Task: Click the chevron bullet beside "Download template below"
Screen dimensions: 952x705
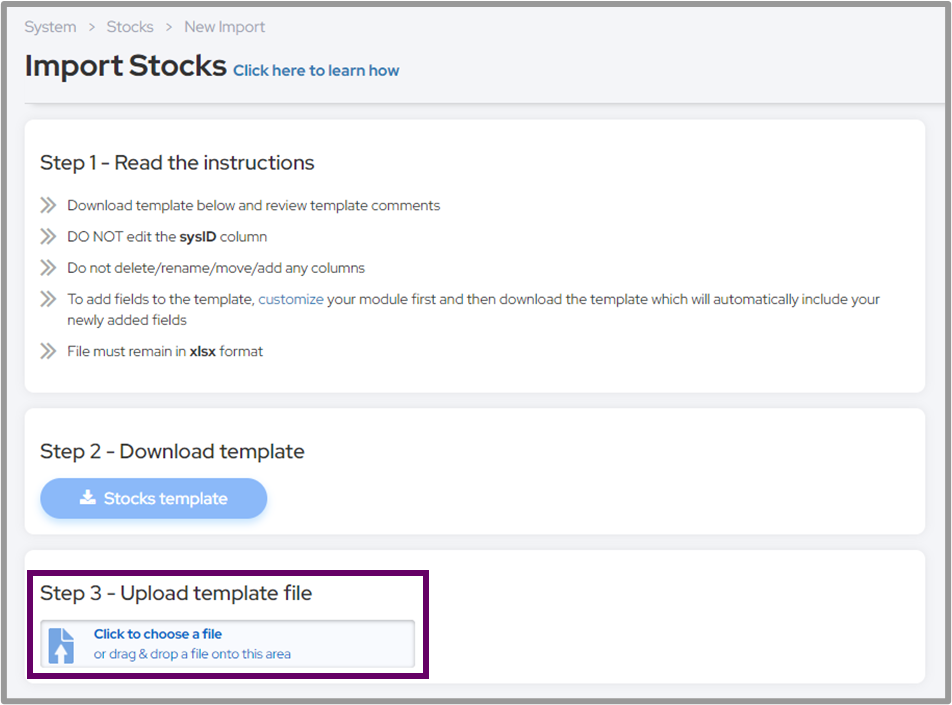Action: click(x=48, y=205)
